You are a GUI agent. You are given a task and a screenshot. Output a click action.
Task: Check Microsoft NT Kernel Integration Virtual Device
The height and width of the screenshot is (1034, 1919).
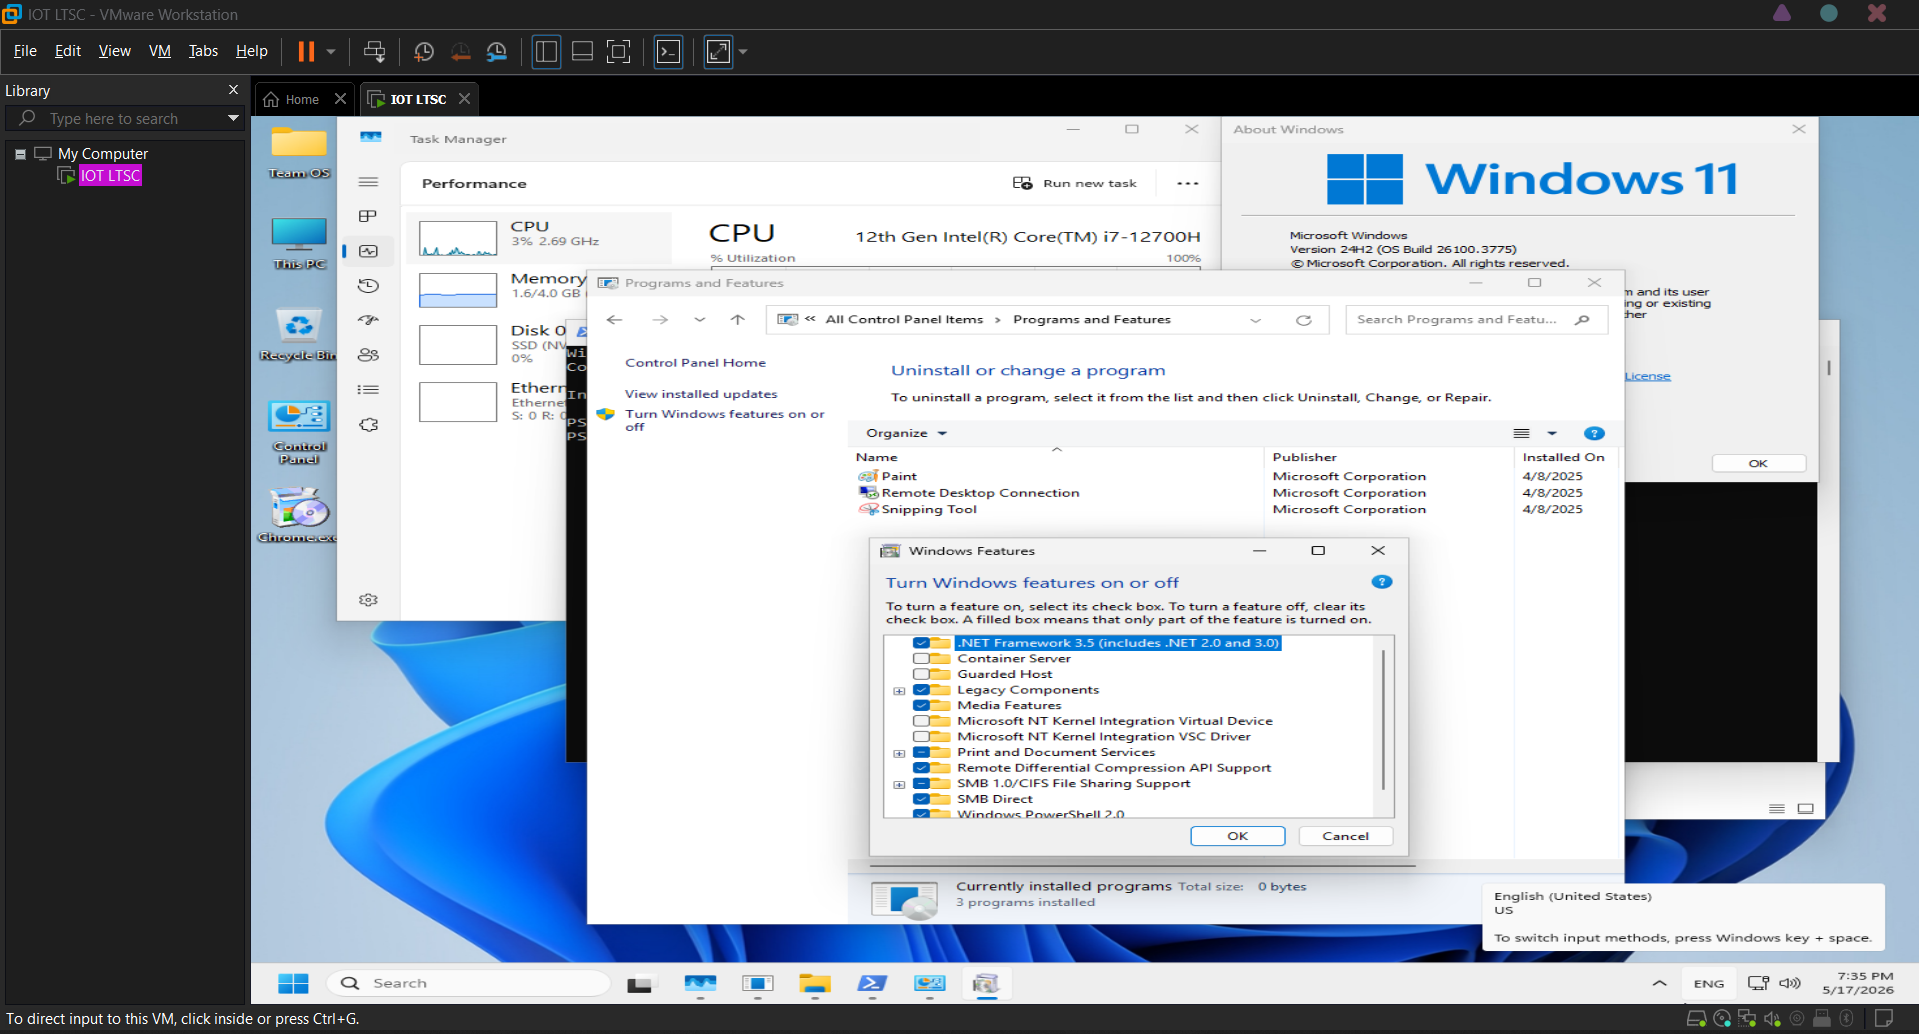tap(921, 721)
